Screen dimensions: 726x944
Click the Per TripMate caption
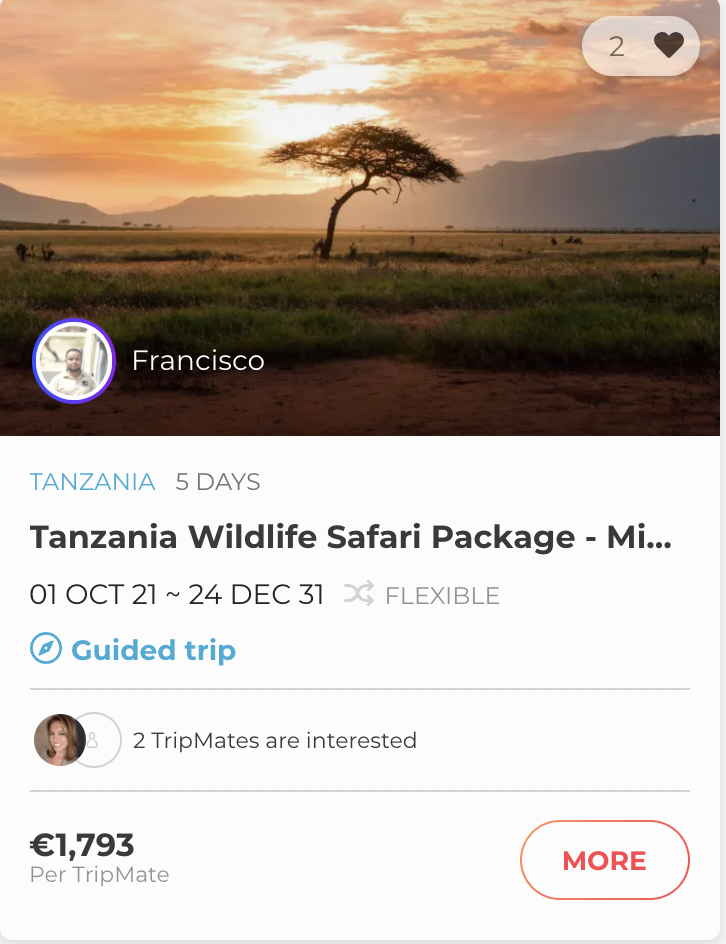pos(100,875)
